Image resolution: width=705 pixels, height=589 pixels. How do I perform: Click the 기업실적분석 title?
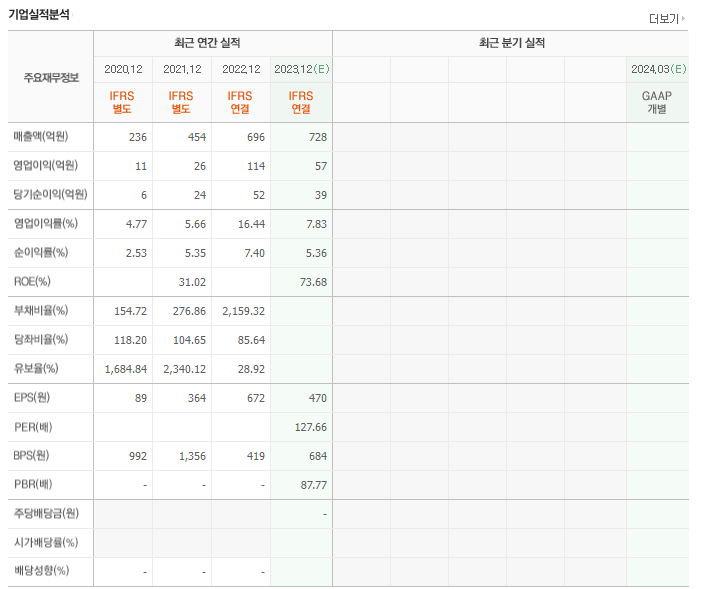[39, 14]
